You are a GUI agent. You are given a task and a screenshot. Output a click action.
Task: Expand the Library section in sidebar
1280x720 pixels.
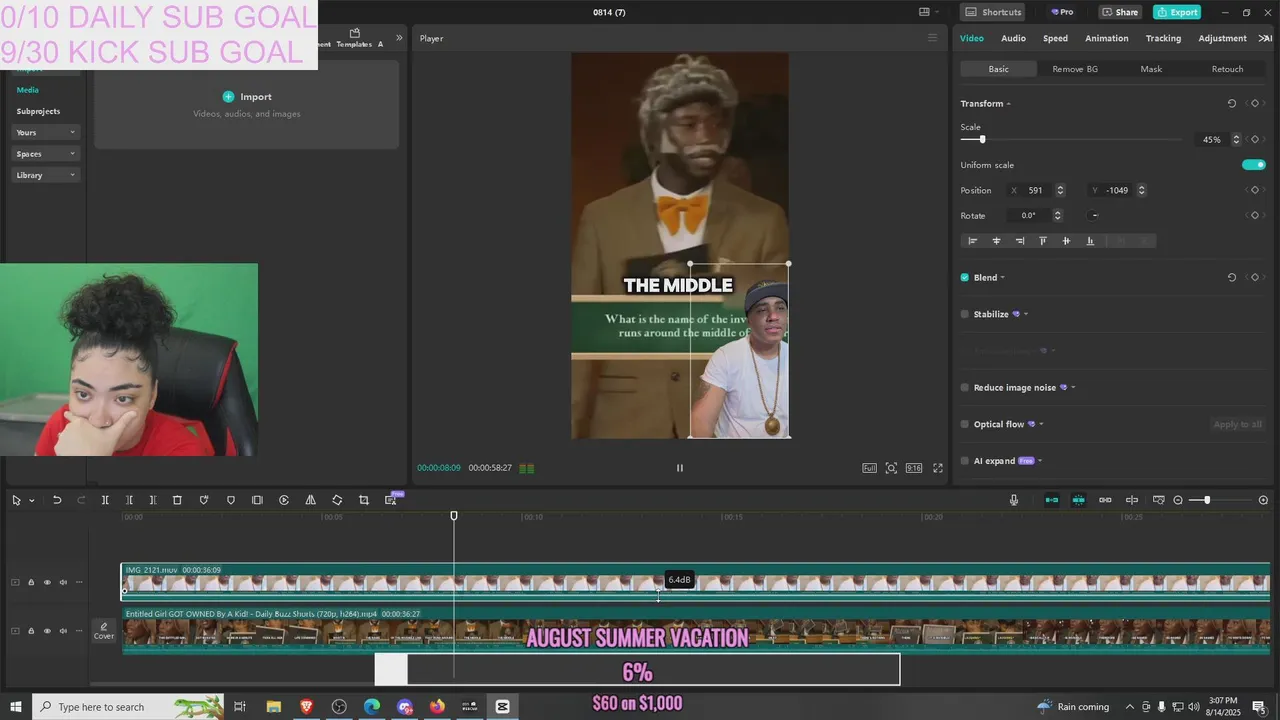[x=46, y=175]
